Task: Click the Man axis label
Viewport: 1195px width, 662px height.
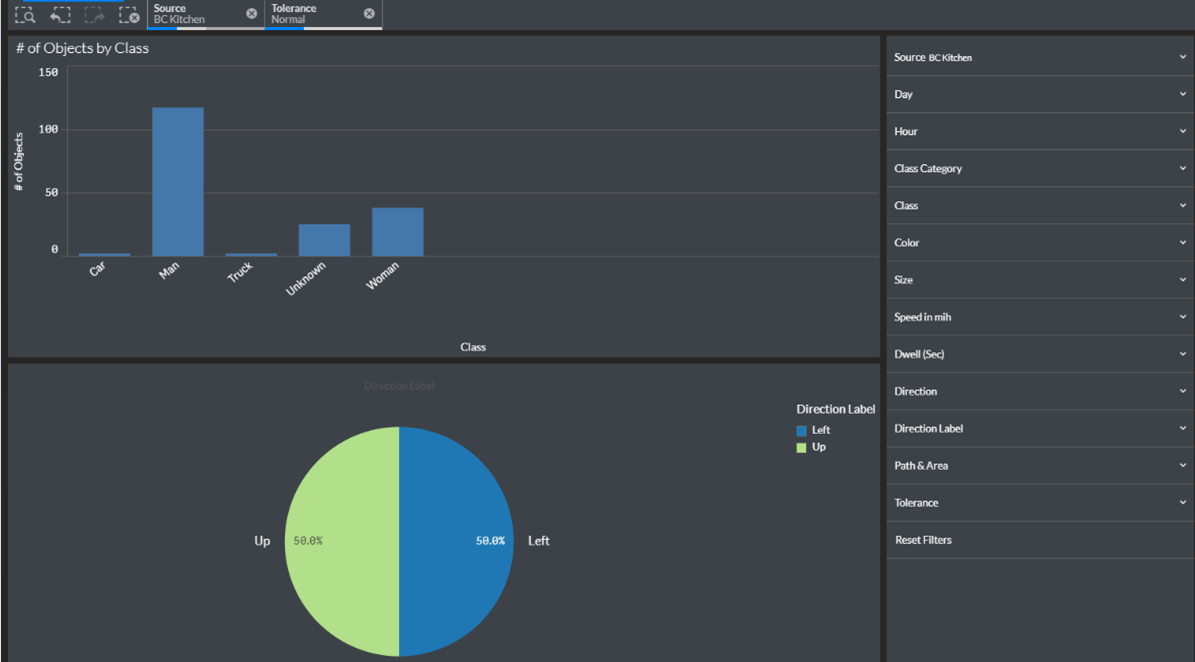Action: (x=169, y=270)
